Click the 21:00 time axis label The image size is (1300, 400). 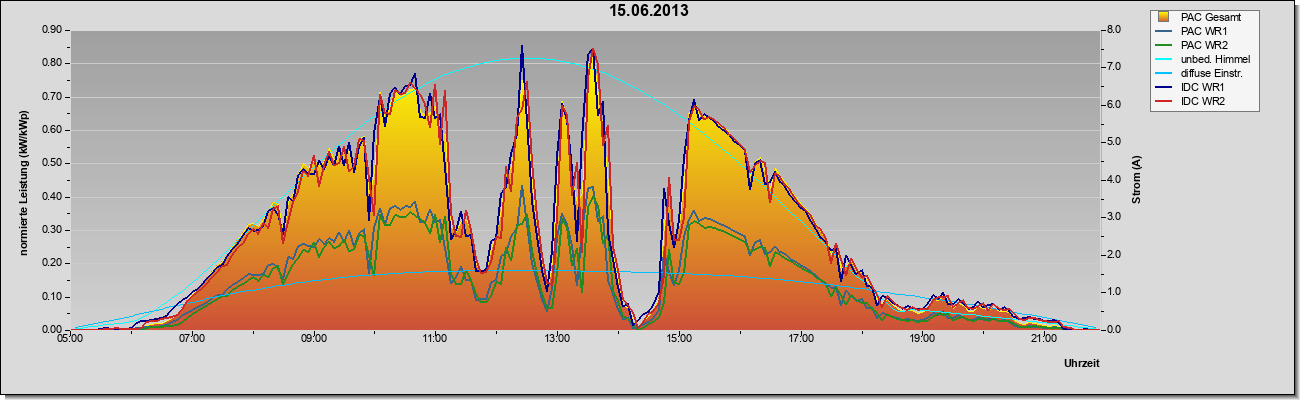click(1043, 339)
